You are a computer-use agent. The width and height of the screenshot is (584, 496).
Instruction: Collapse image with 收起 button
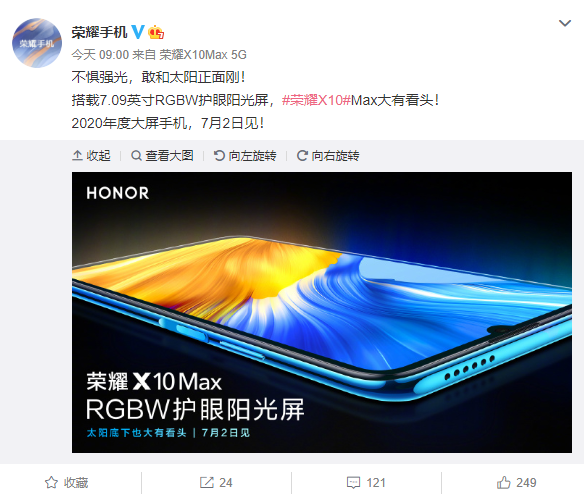tap(92, 156)
